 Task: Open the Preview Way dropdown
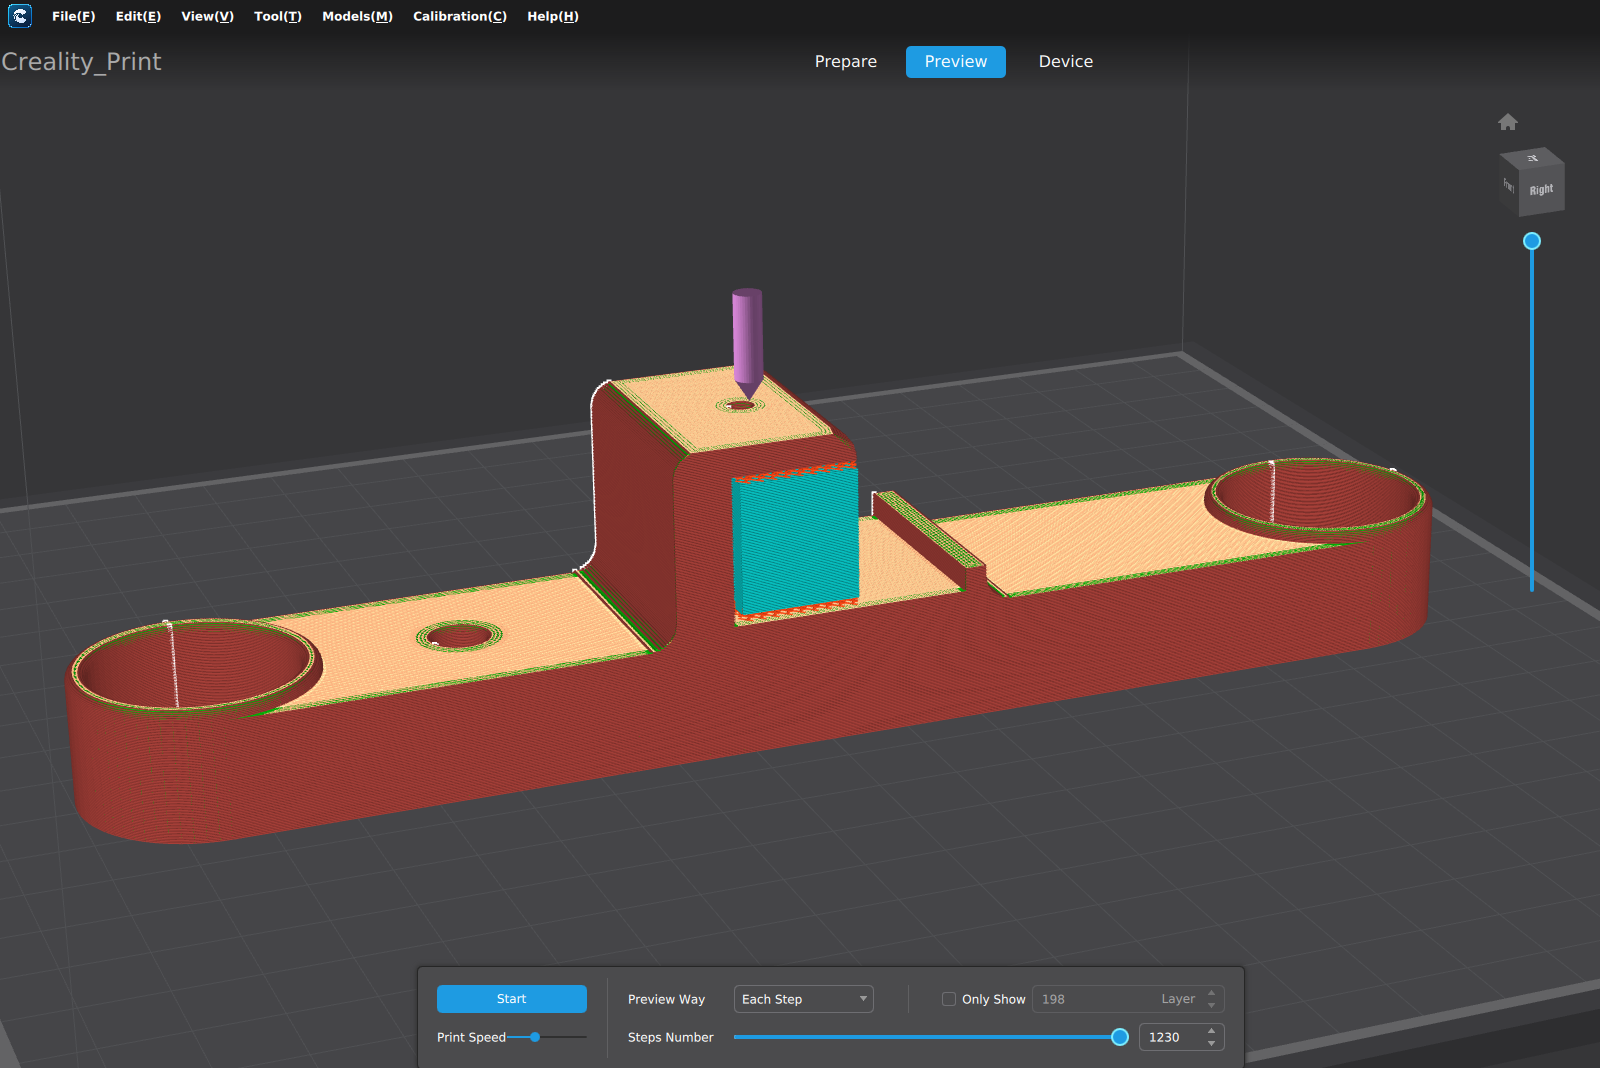(x=803, y=999)
